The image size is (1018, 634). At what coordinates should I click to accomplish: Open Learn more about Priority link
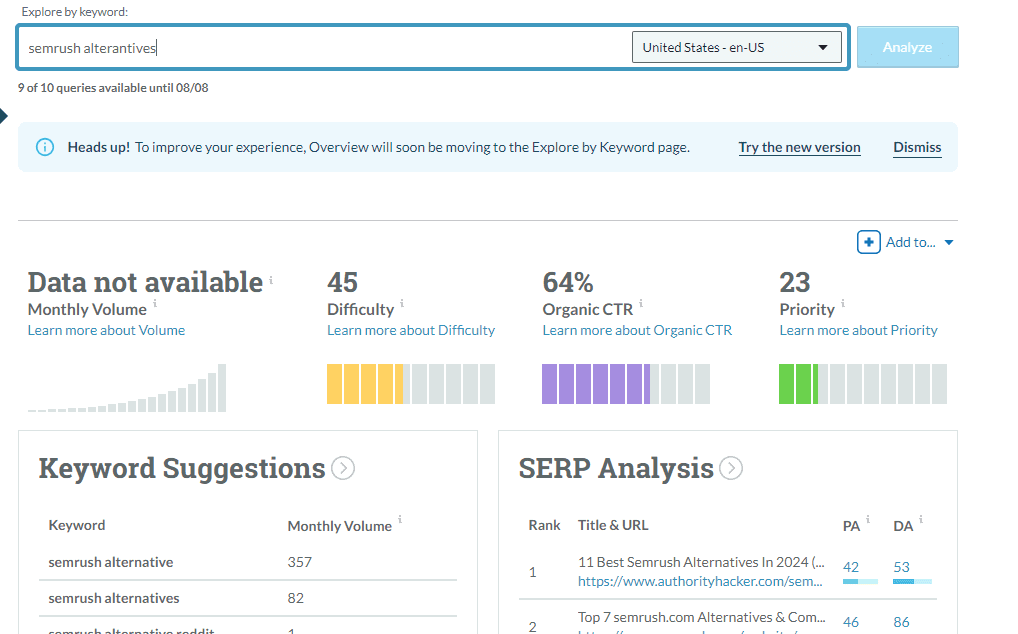tap(858, 330)
